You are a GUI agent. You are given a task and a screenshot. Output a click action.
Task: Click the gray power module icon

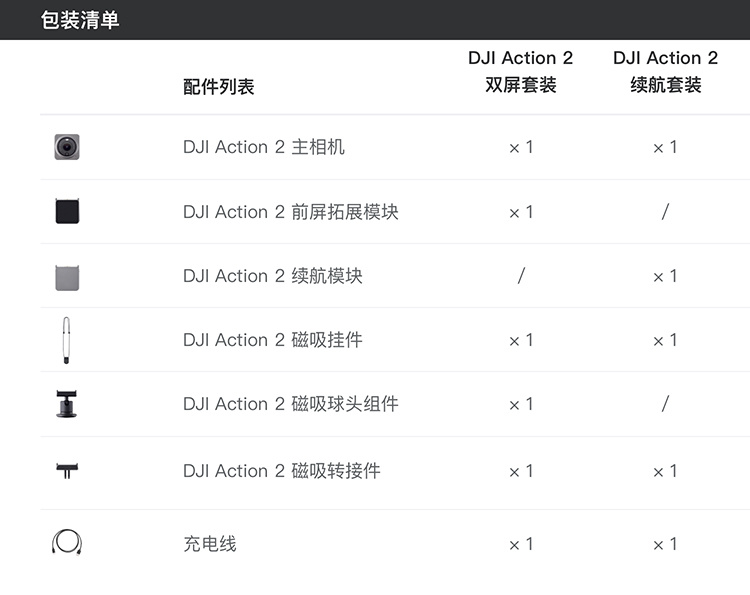67,277
